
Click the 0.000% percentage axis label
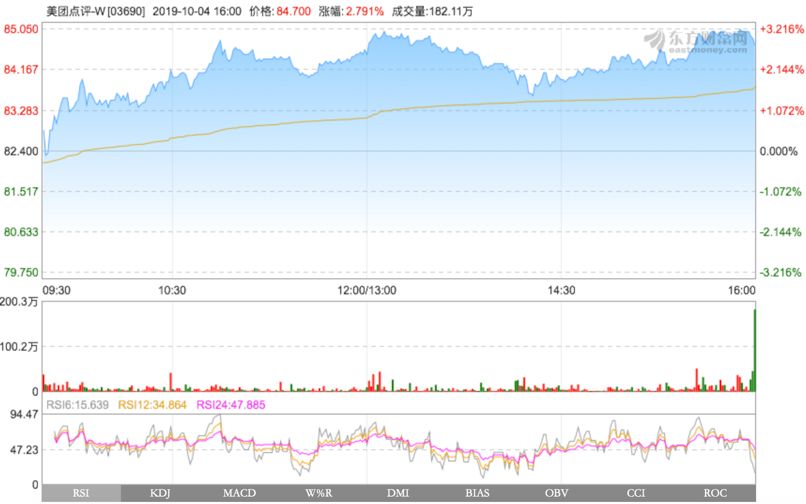point(779,151)
